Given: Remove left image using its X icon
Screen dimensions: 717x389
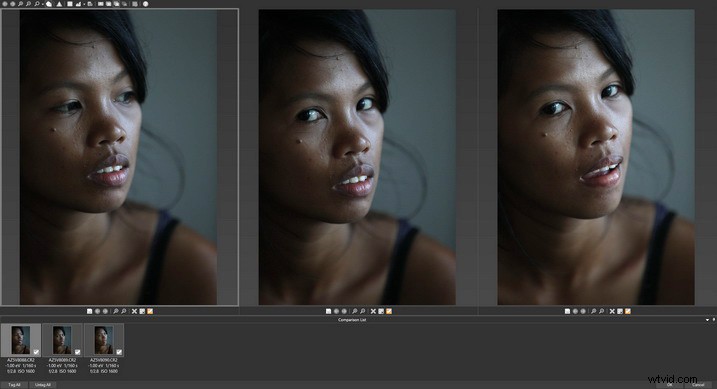Looking at the screenshot, I should click(134, 311).
